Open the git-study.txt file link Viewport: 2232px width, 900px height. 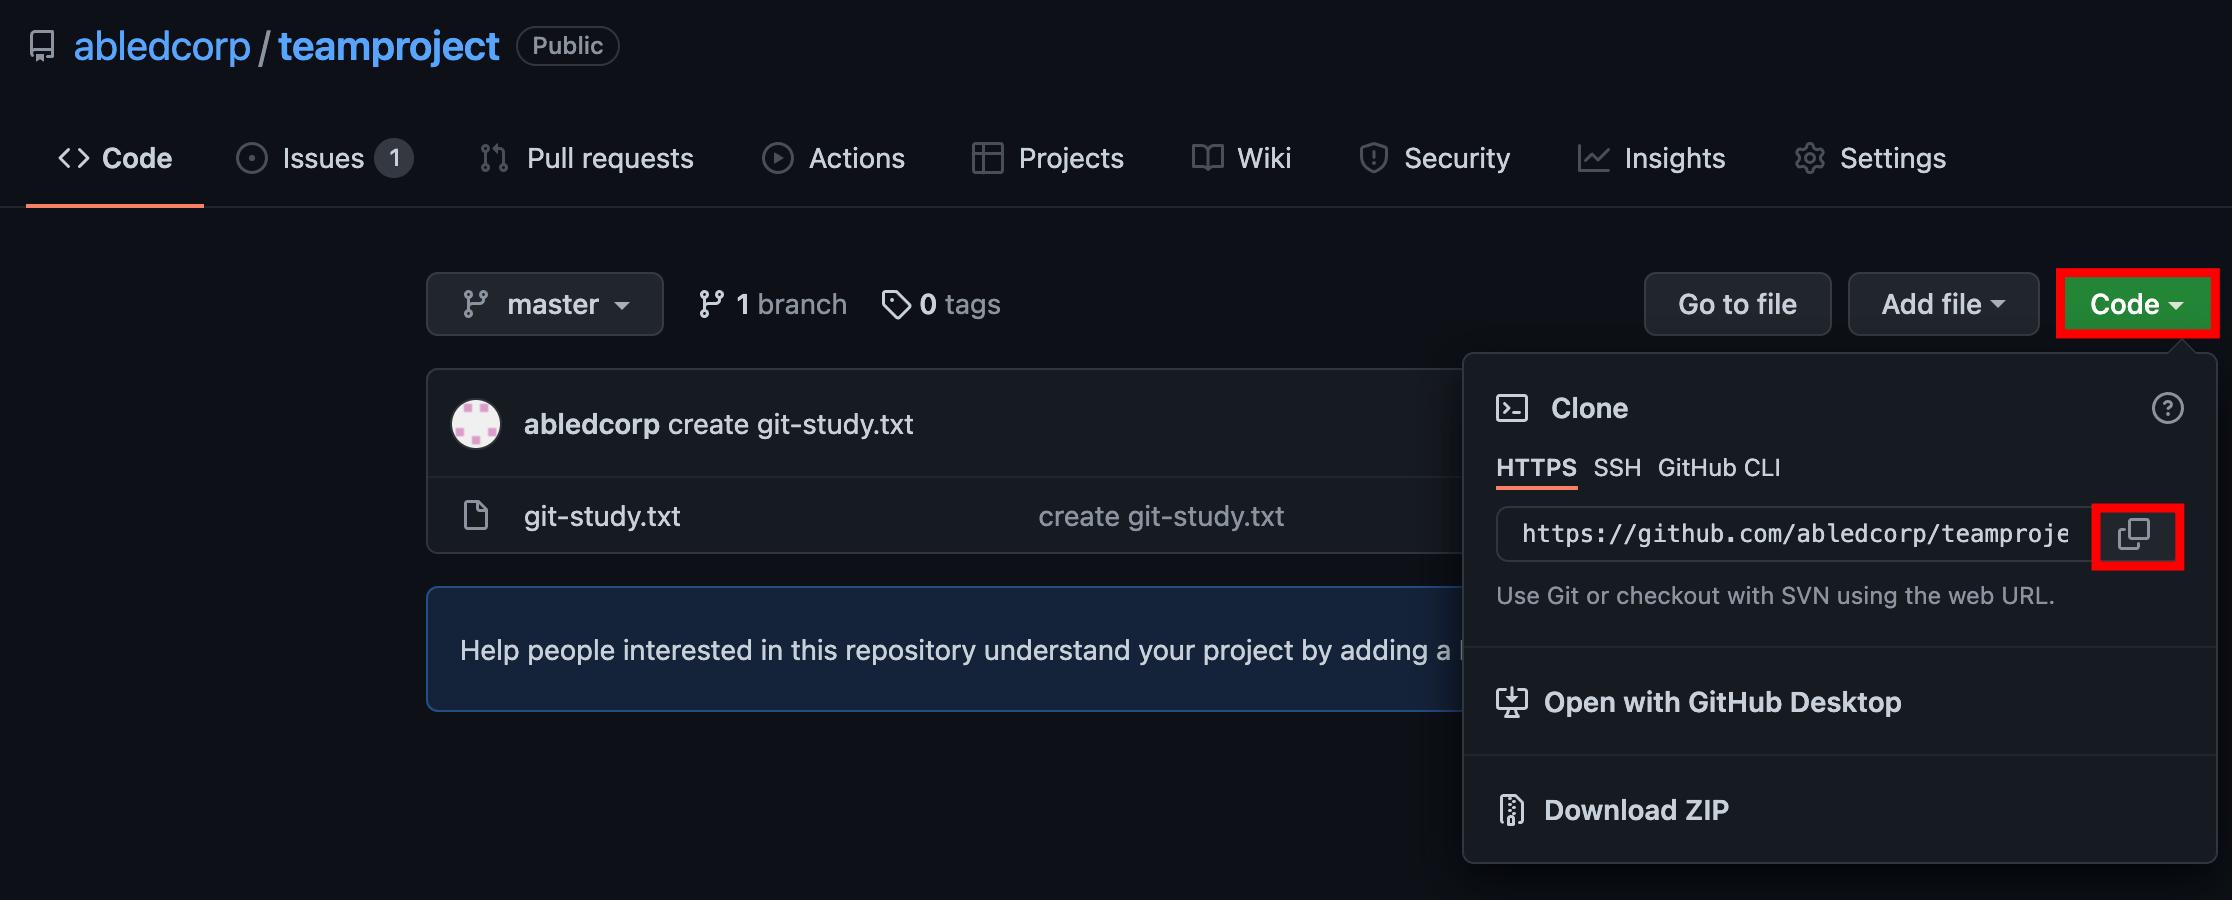(x=602, y=516)
